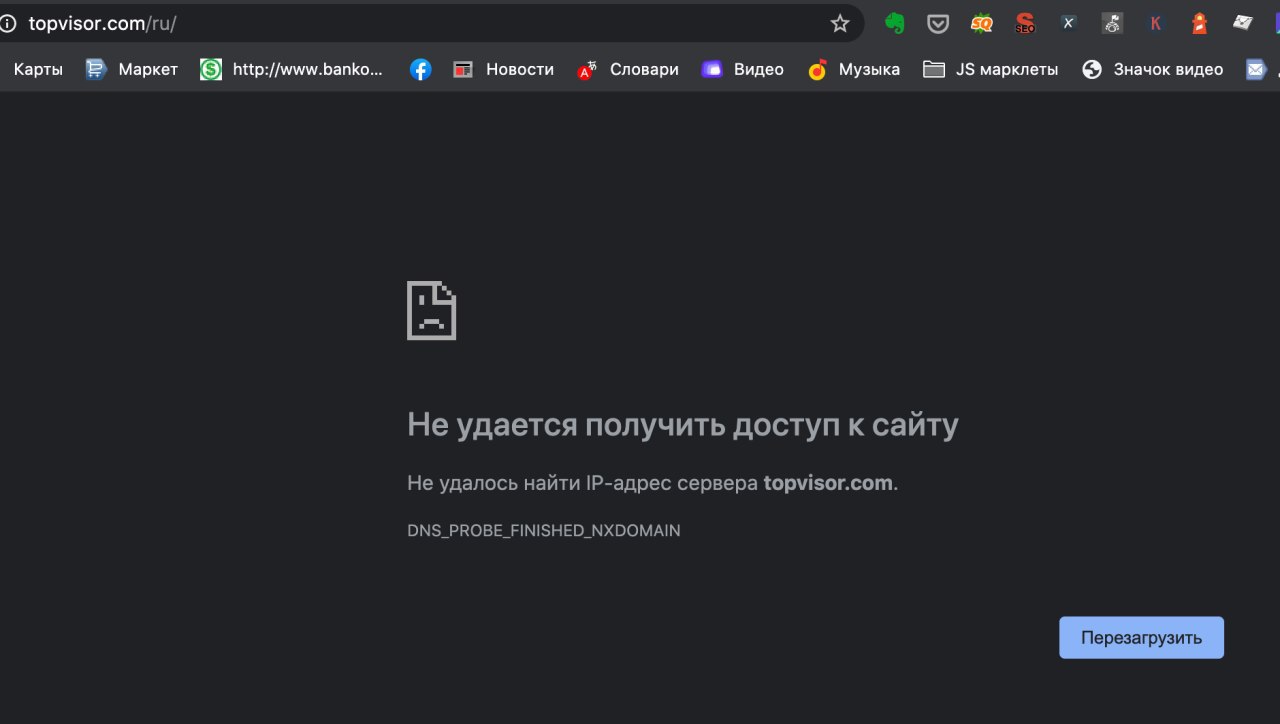
Task: Open the Маркет bookmark
Action: [132, 69]
